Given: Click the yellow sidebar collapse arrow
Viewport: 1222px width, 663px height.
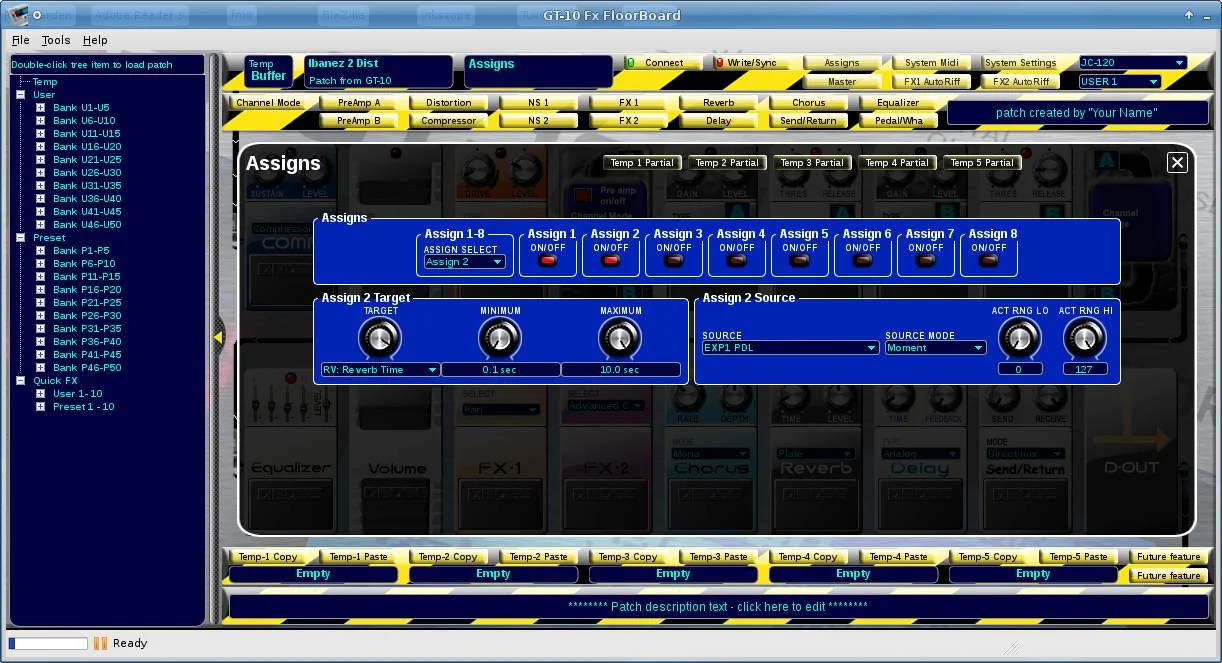Looking at the screenshot, I should click(x=217, y=338).
